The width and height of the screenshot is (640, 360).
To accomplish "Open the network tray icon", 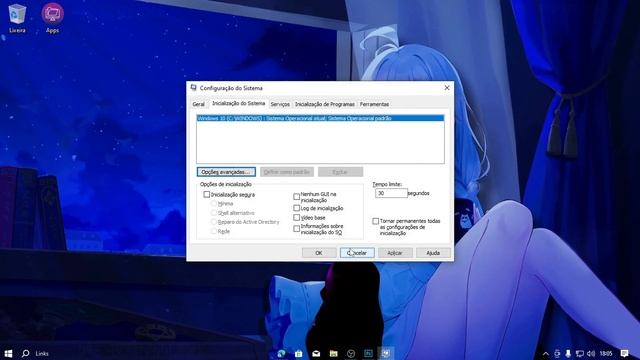I will tap(580, 353).
